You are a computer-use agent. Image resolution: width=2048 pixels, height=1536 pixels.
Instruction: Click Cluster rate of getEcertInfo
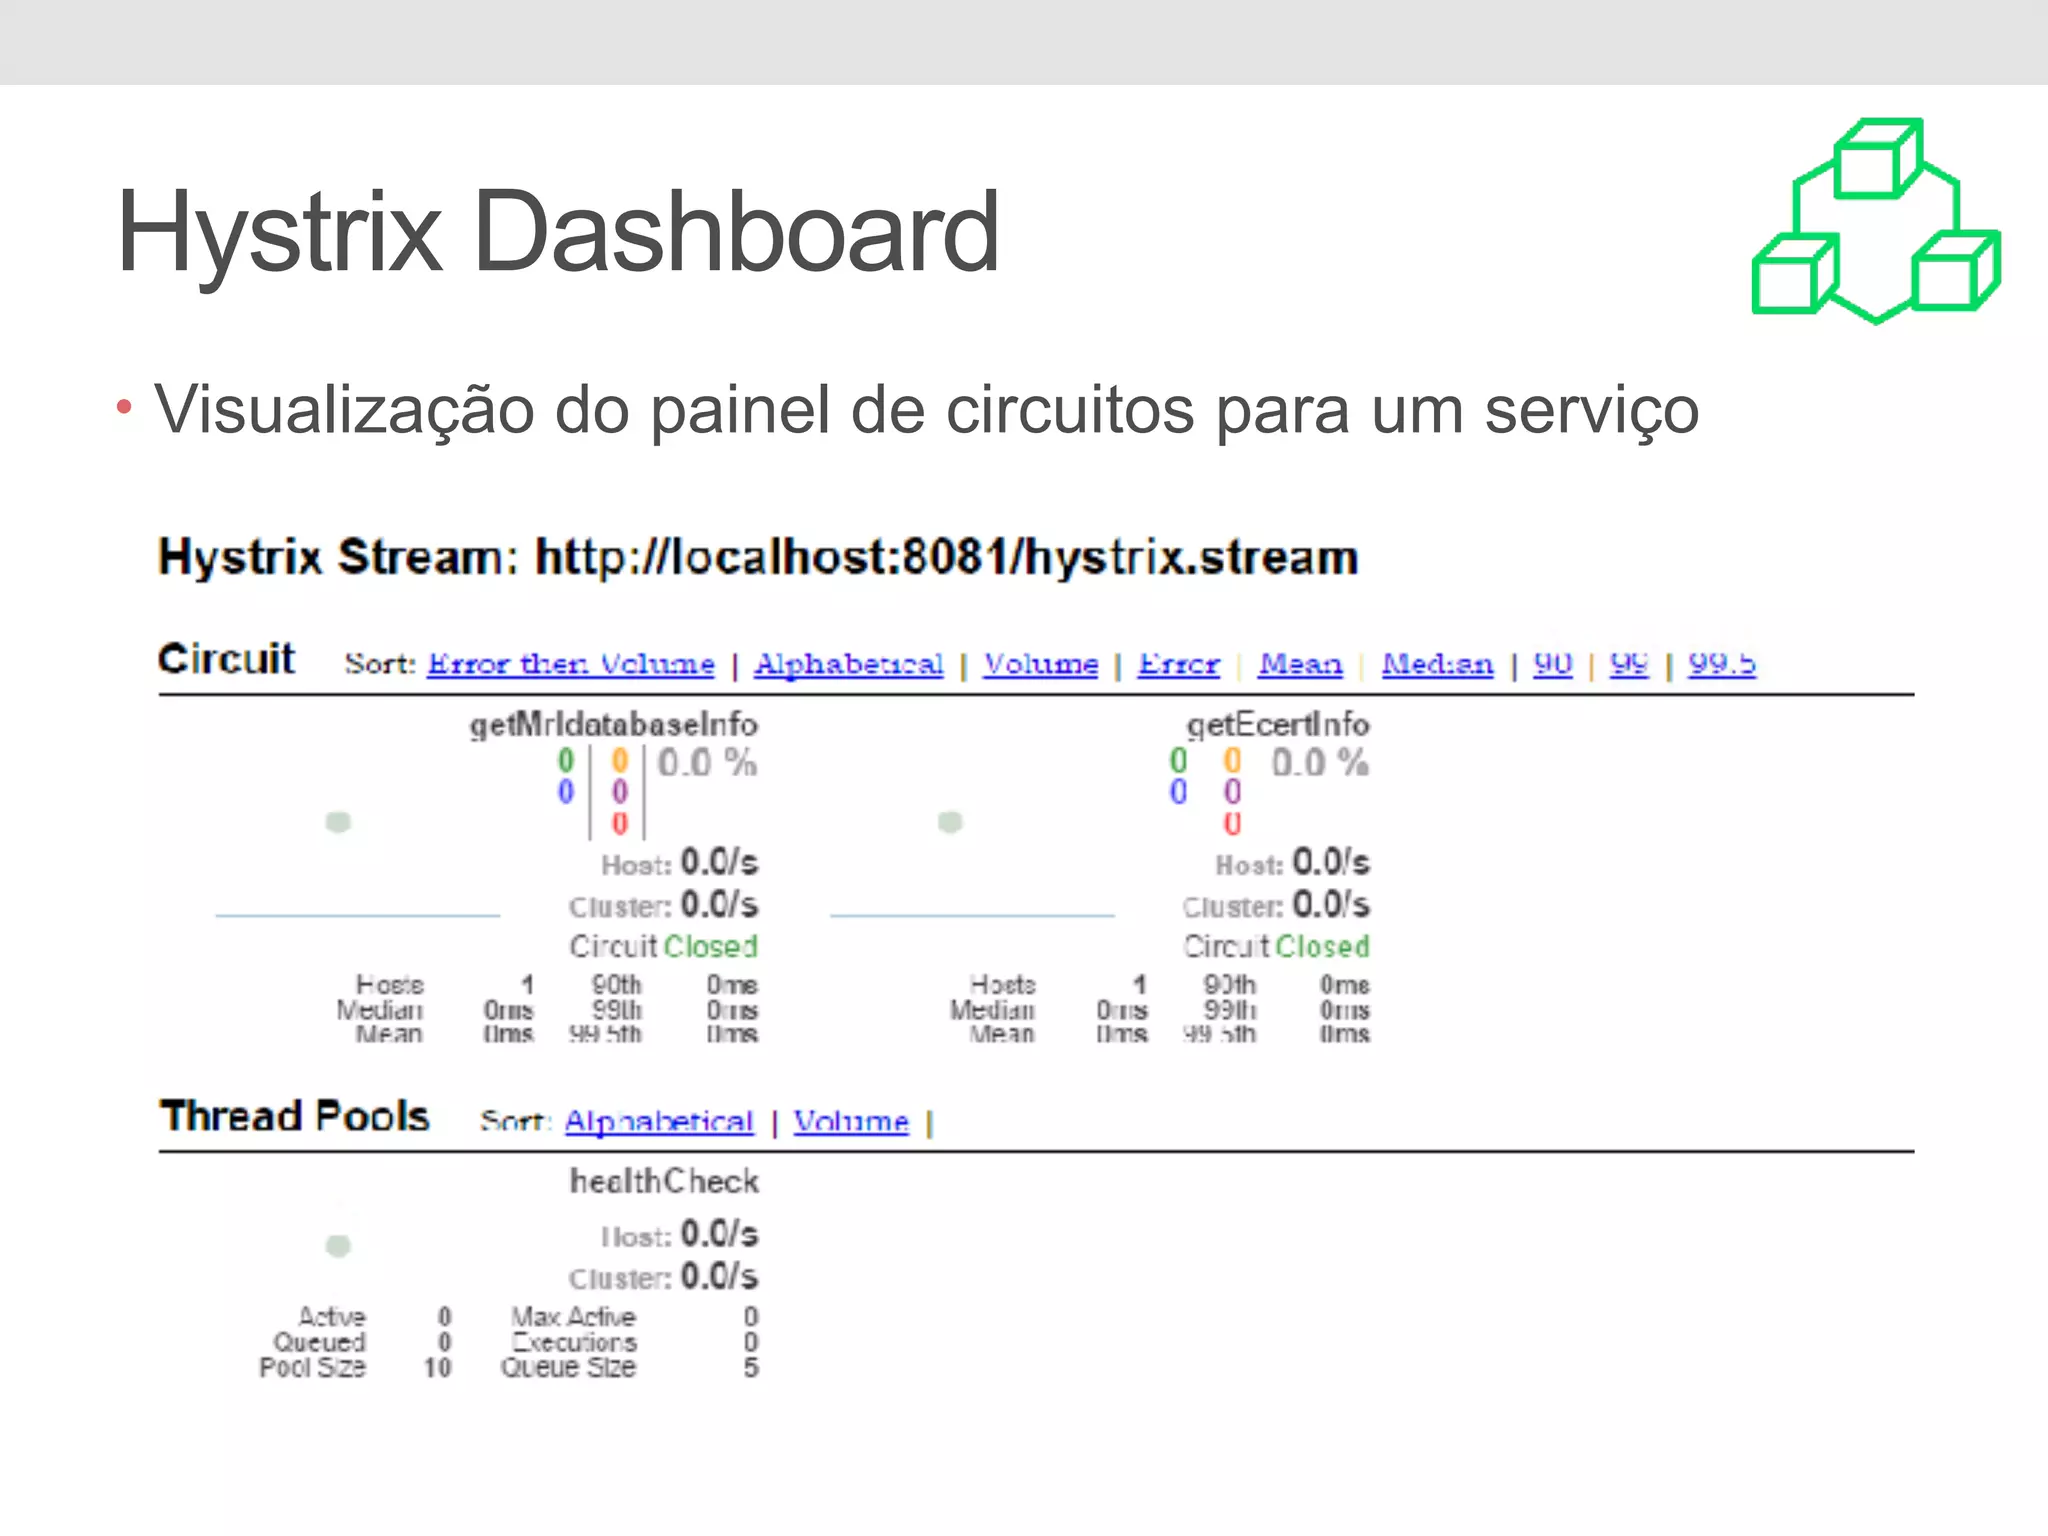pyautogui.click(x=1276, y=905)
